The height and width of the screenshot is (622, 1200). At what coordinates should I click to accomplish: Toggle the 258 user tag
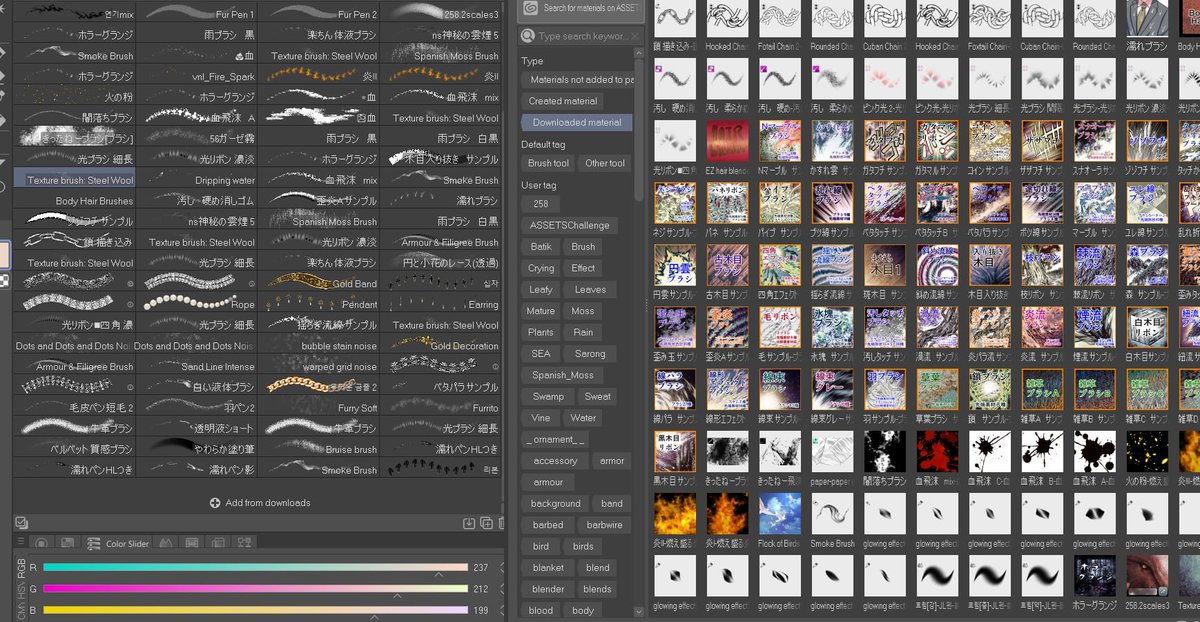[540, 204]
